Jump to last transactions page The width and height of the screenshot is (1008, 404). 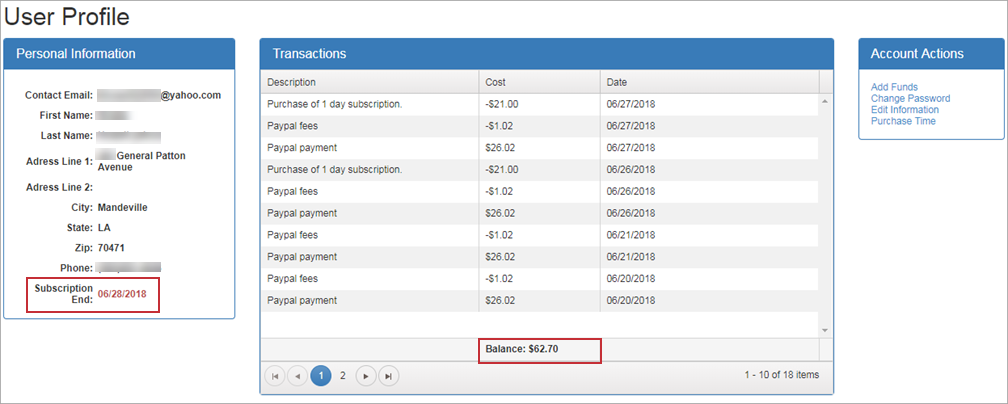pos(389,376)
